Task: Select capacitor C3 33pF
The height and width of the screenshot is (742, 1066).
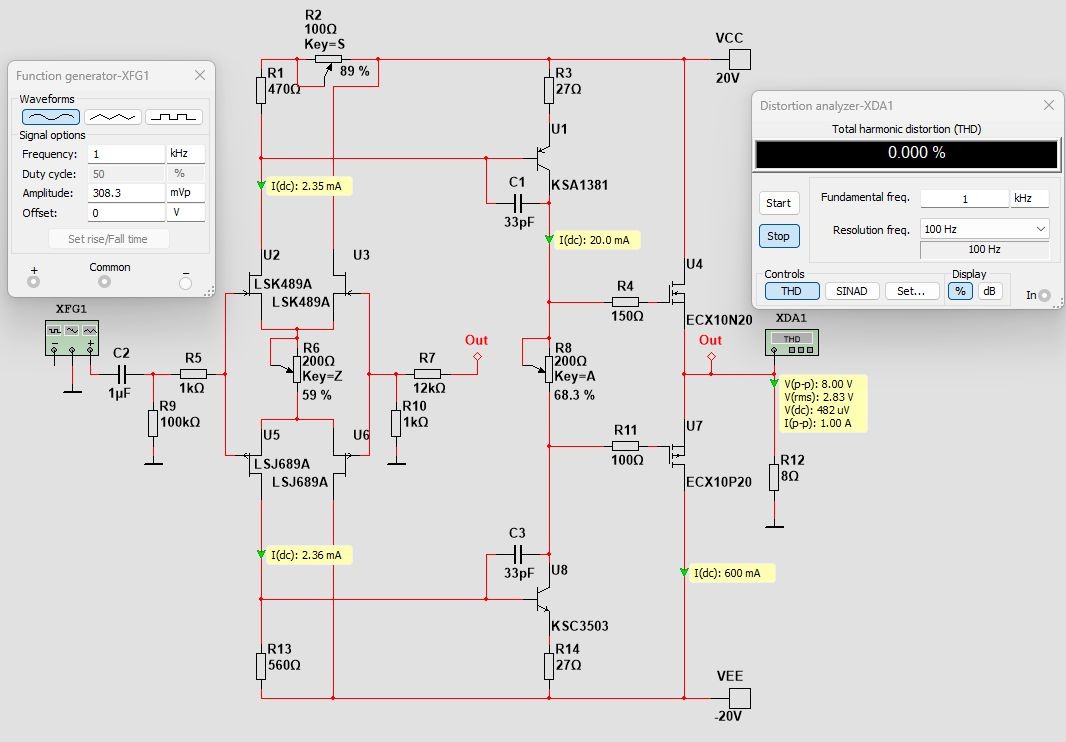Action: (x=517, y=554)
